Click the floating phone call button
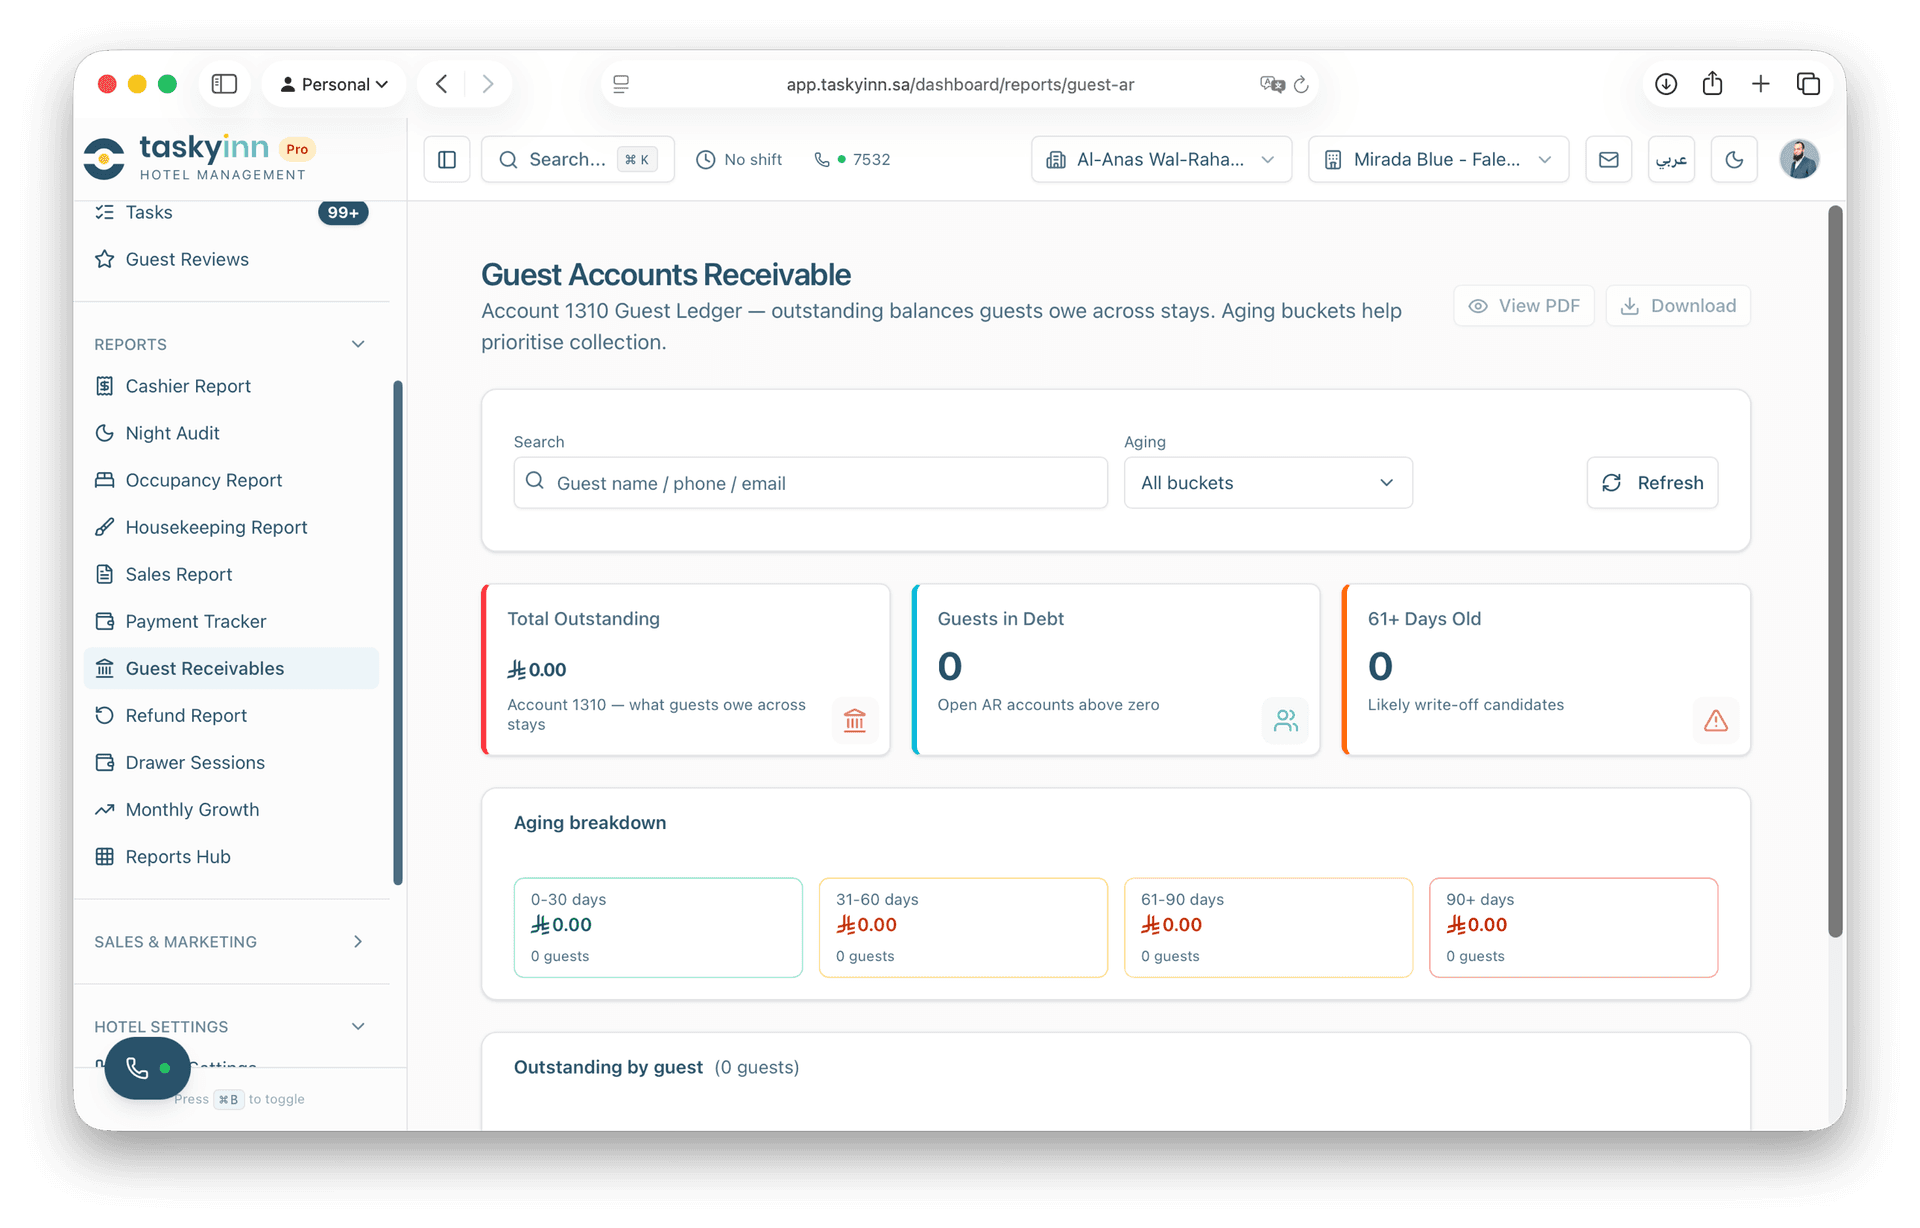 (147, 1068)
